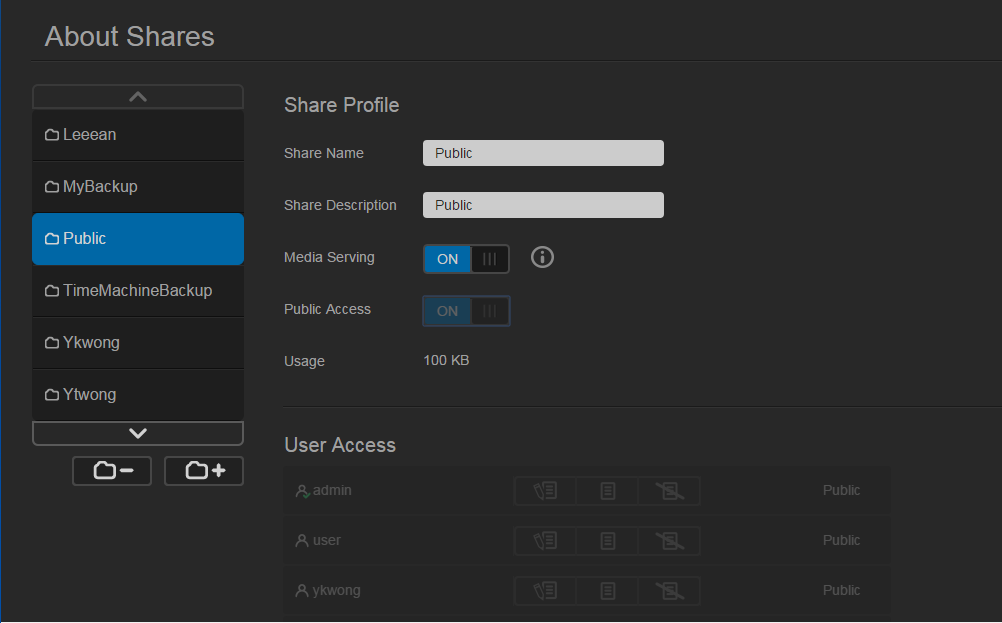Screen dimensions: 1002x623
Task: Click the Share Description input field
Action: coord(543,205)
